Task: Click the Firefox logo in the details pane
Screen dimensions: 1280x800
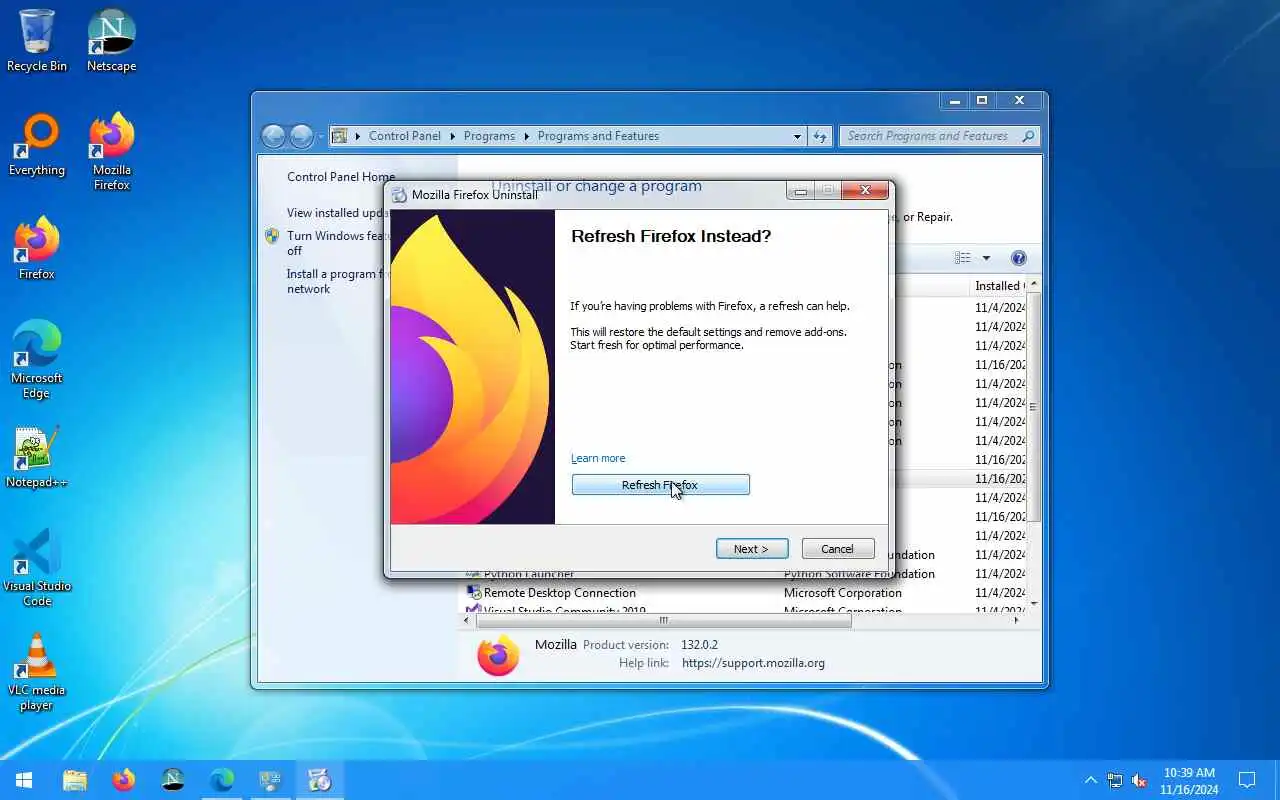Action: (x=498, y=654)
